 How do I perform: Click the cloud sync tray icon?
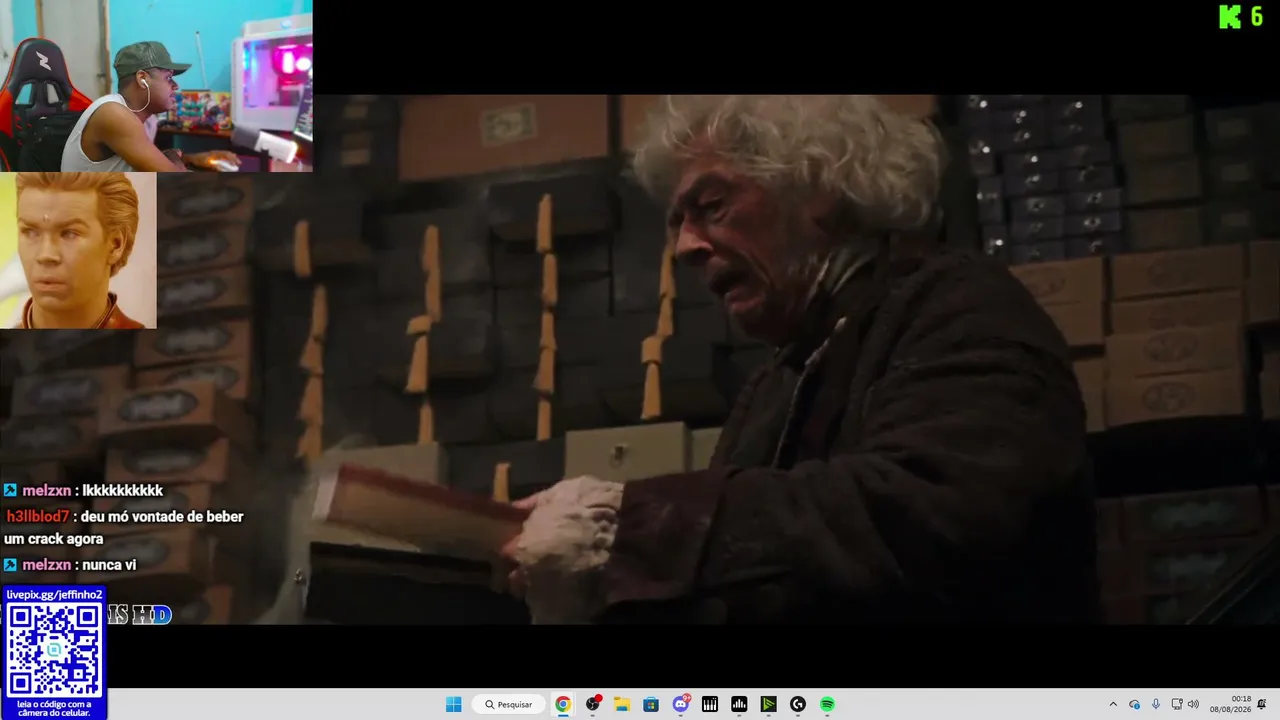pyautogui.click(x=1134, y=704)
